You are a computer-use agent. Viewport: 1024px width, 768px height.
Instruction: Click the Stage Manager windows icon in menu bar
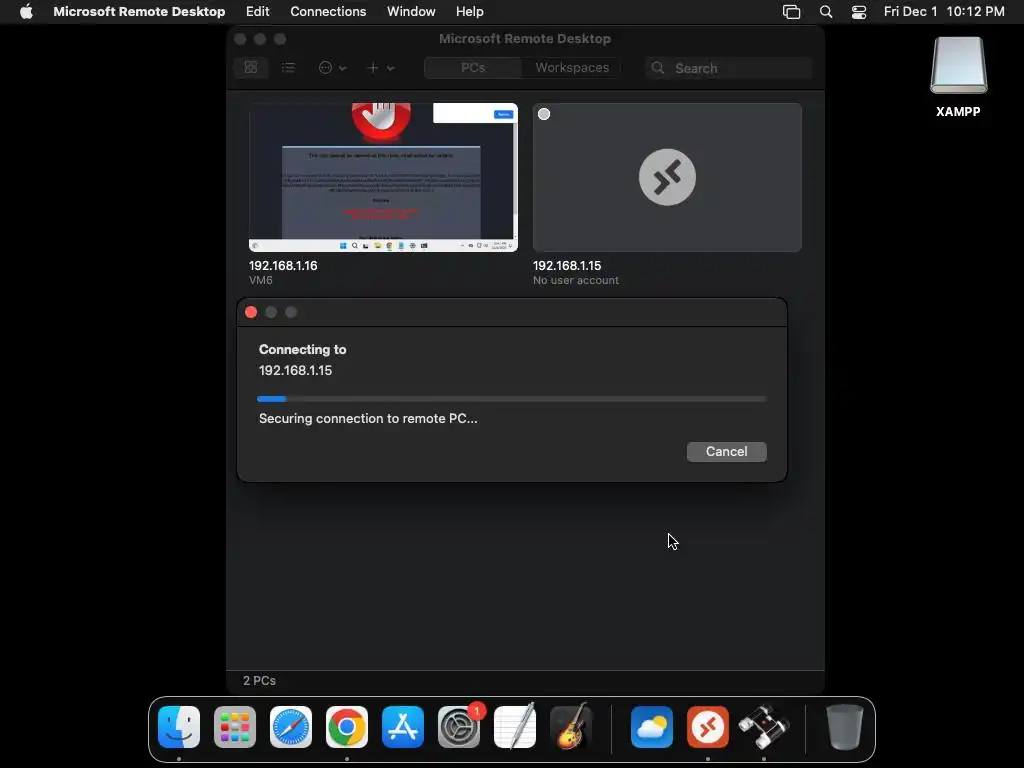(791, 12)
